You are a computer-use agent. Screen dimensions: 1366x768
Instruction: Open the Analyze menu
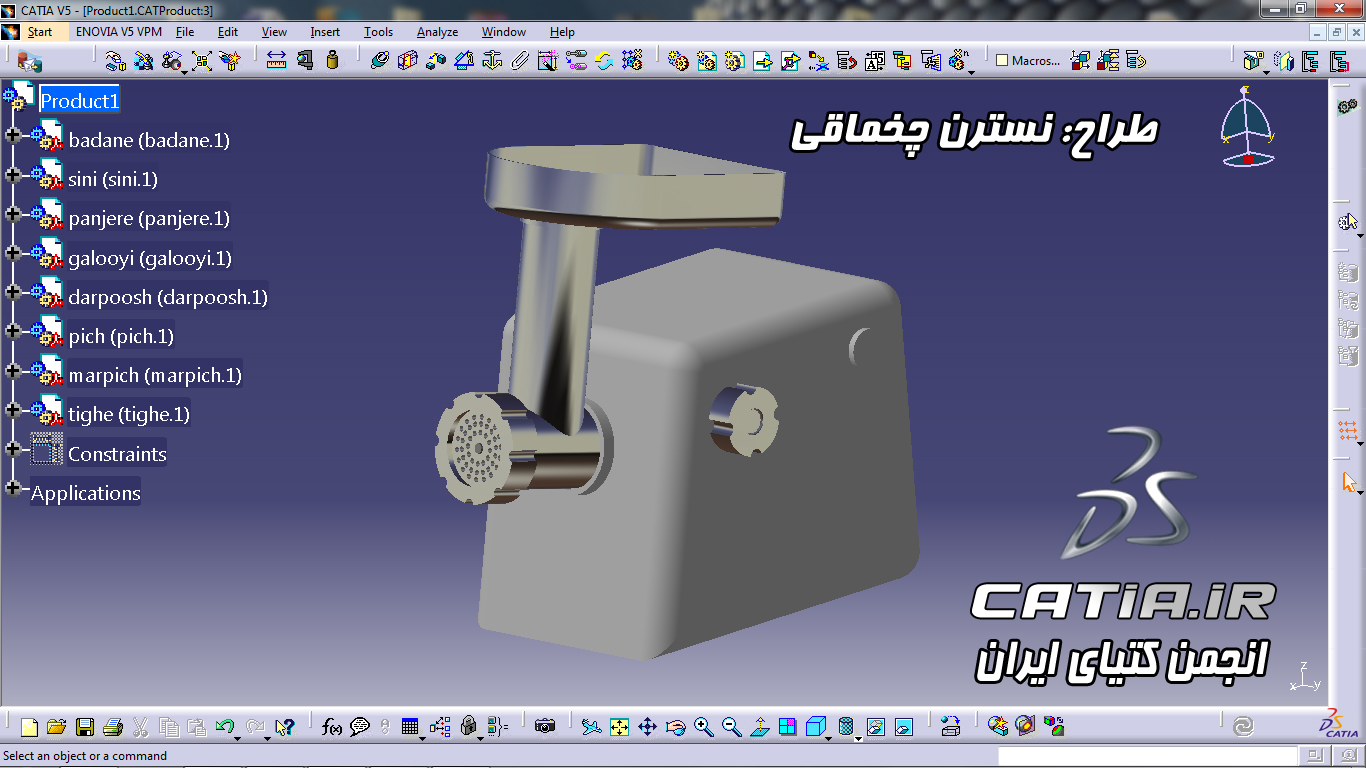click(x=437, y=32)
